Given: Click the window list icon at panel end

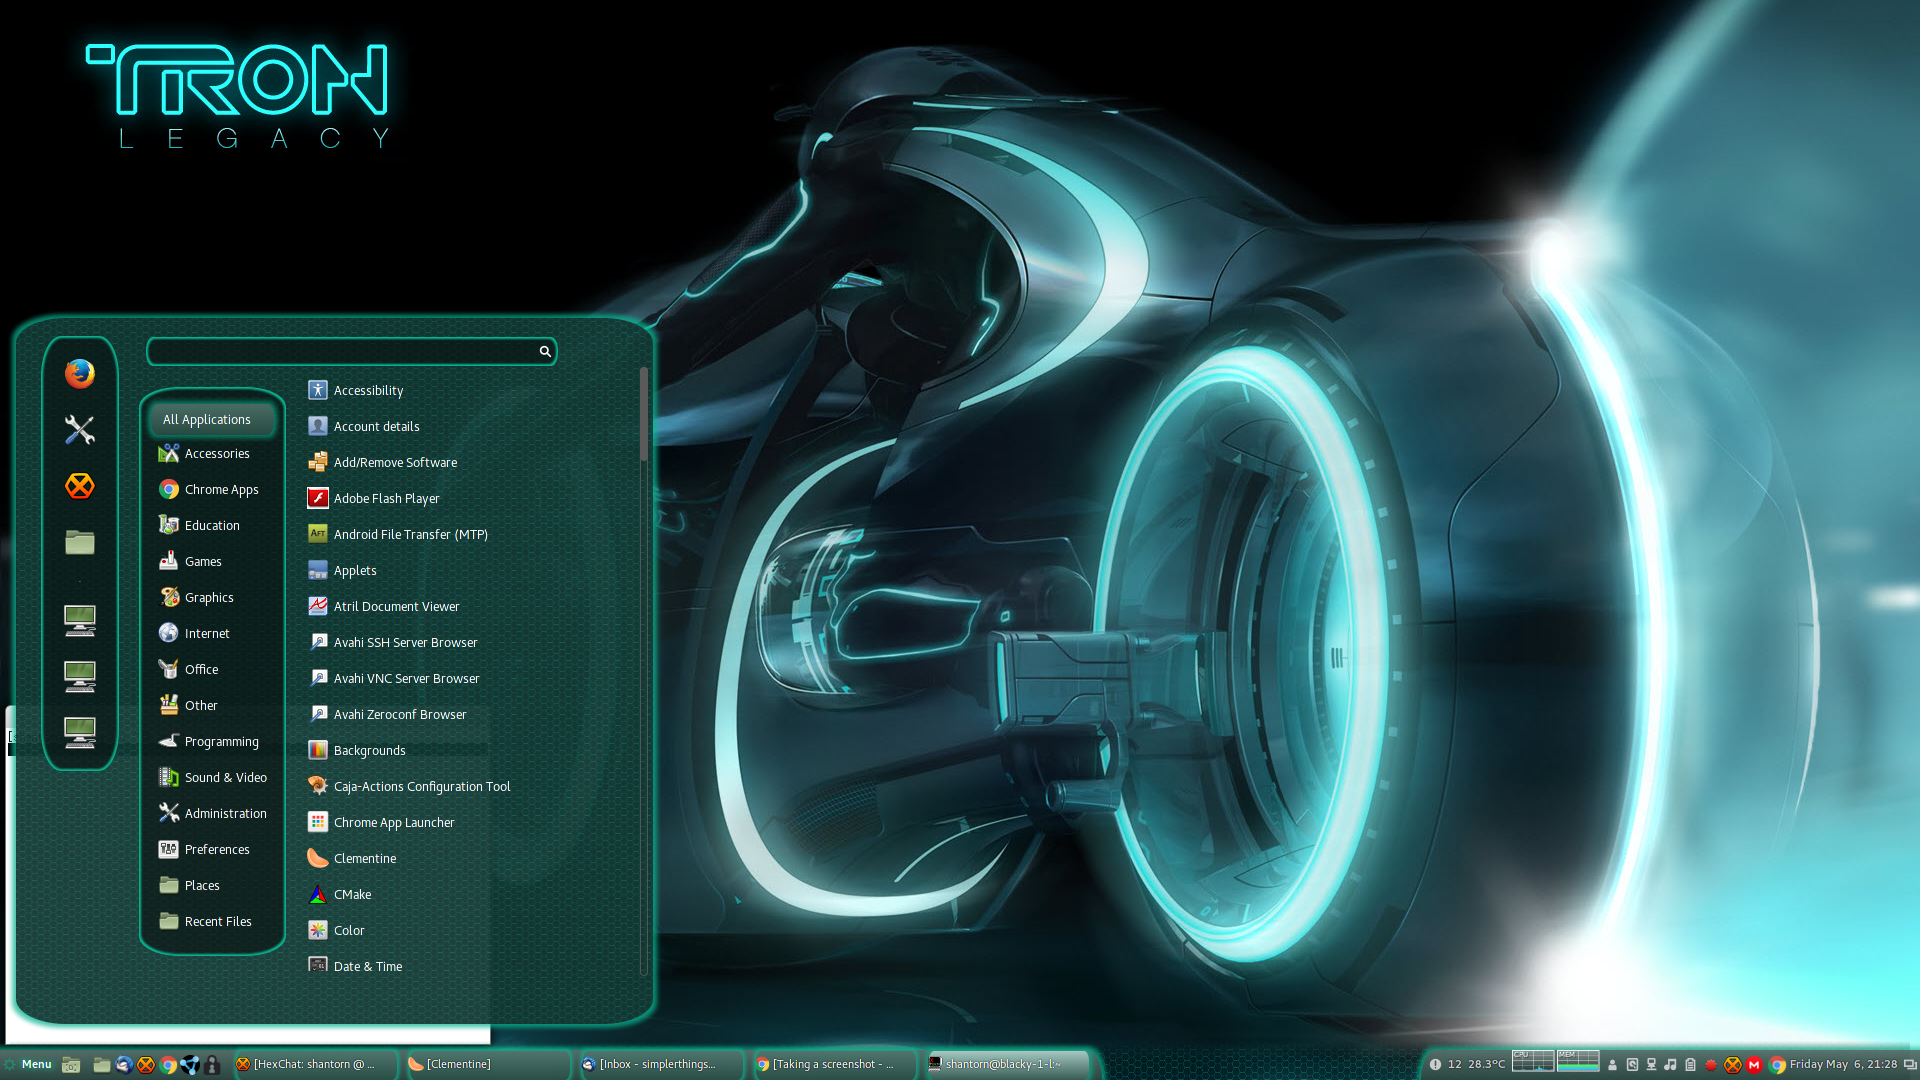Looking at the screenshot, I should (x=1909, y=1065).
